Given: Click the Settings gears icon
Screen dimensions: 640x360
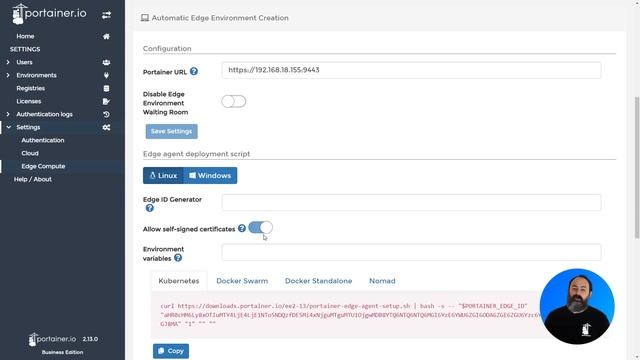Looking at the screenshot, I should (106, 127).
